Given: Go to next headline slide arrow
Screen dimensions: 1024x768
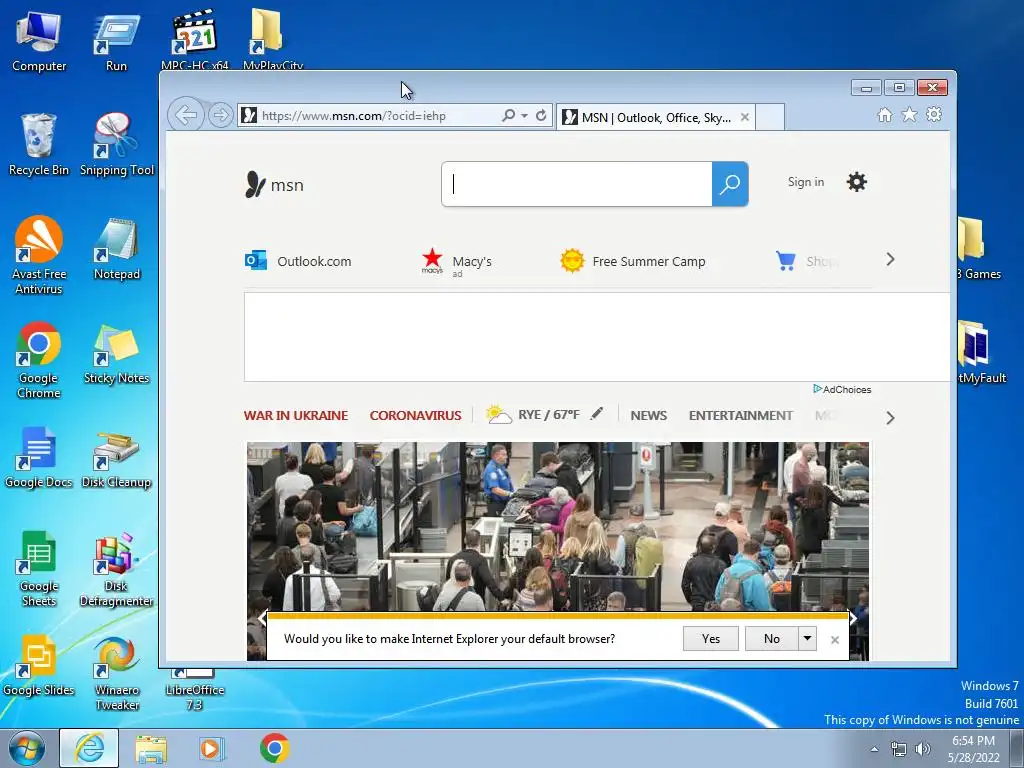Looking at the screenshot, I should [853, 618].
